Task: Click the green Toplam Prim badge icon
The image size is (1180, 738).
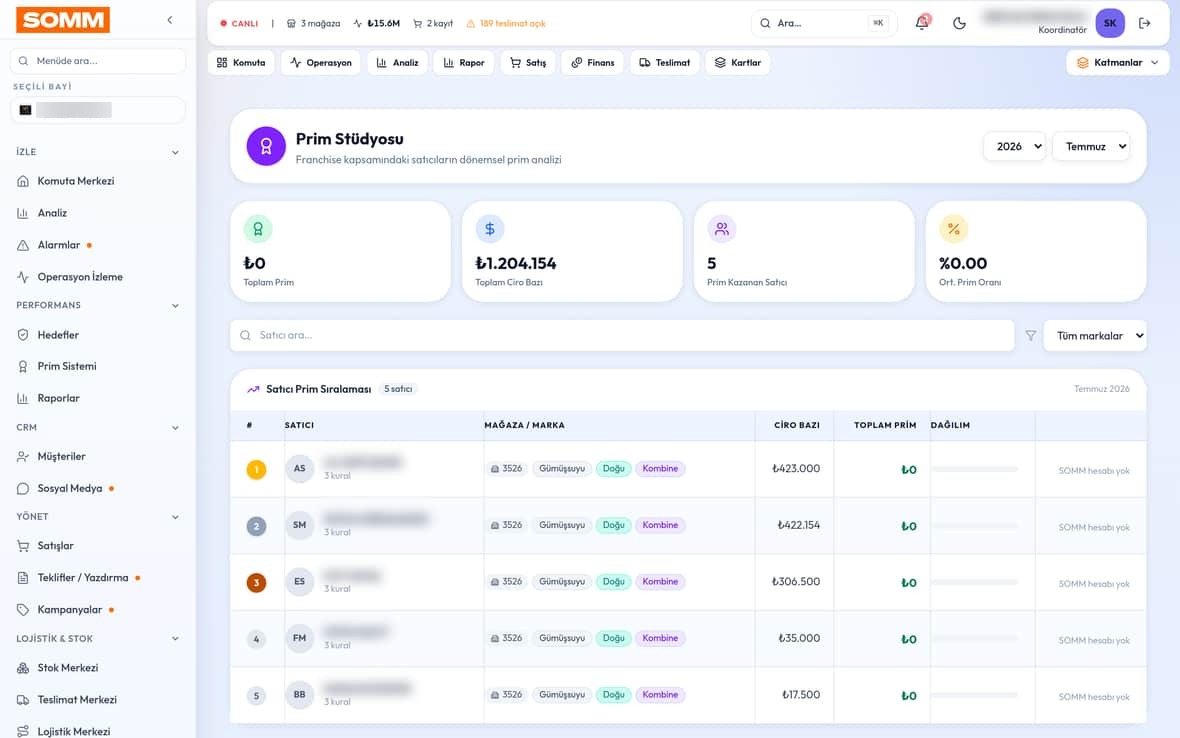Action: pyautogui.click(x=258, y=229)
